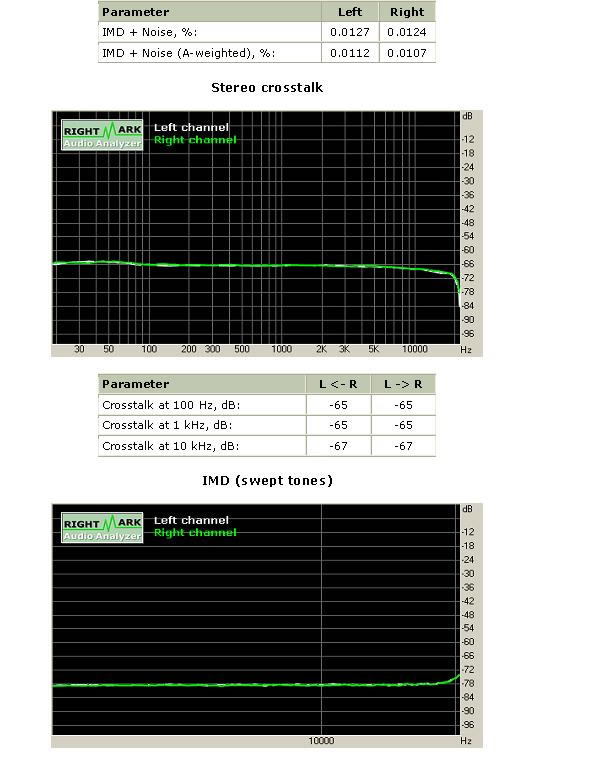604x763 pixels.
Task: Click the 0.0127 value in the Left column
Action: [349, 32]
